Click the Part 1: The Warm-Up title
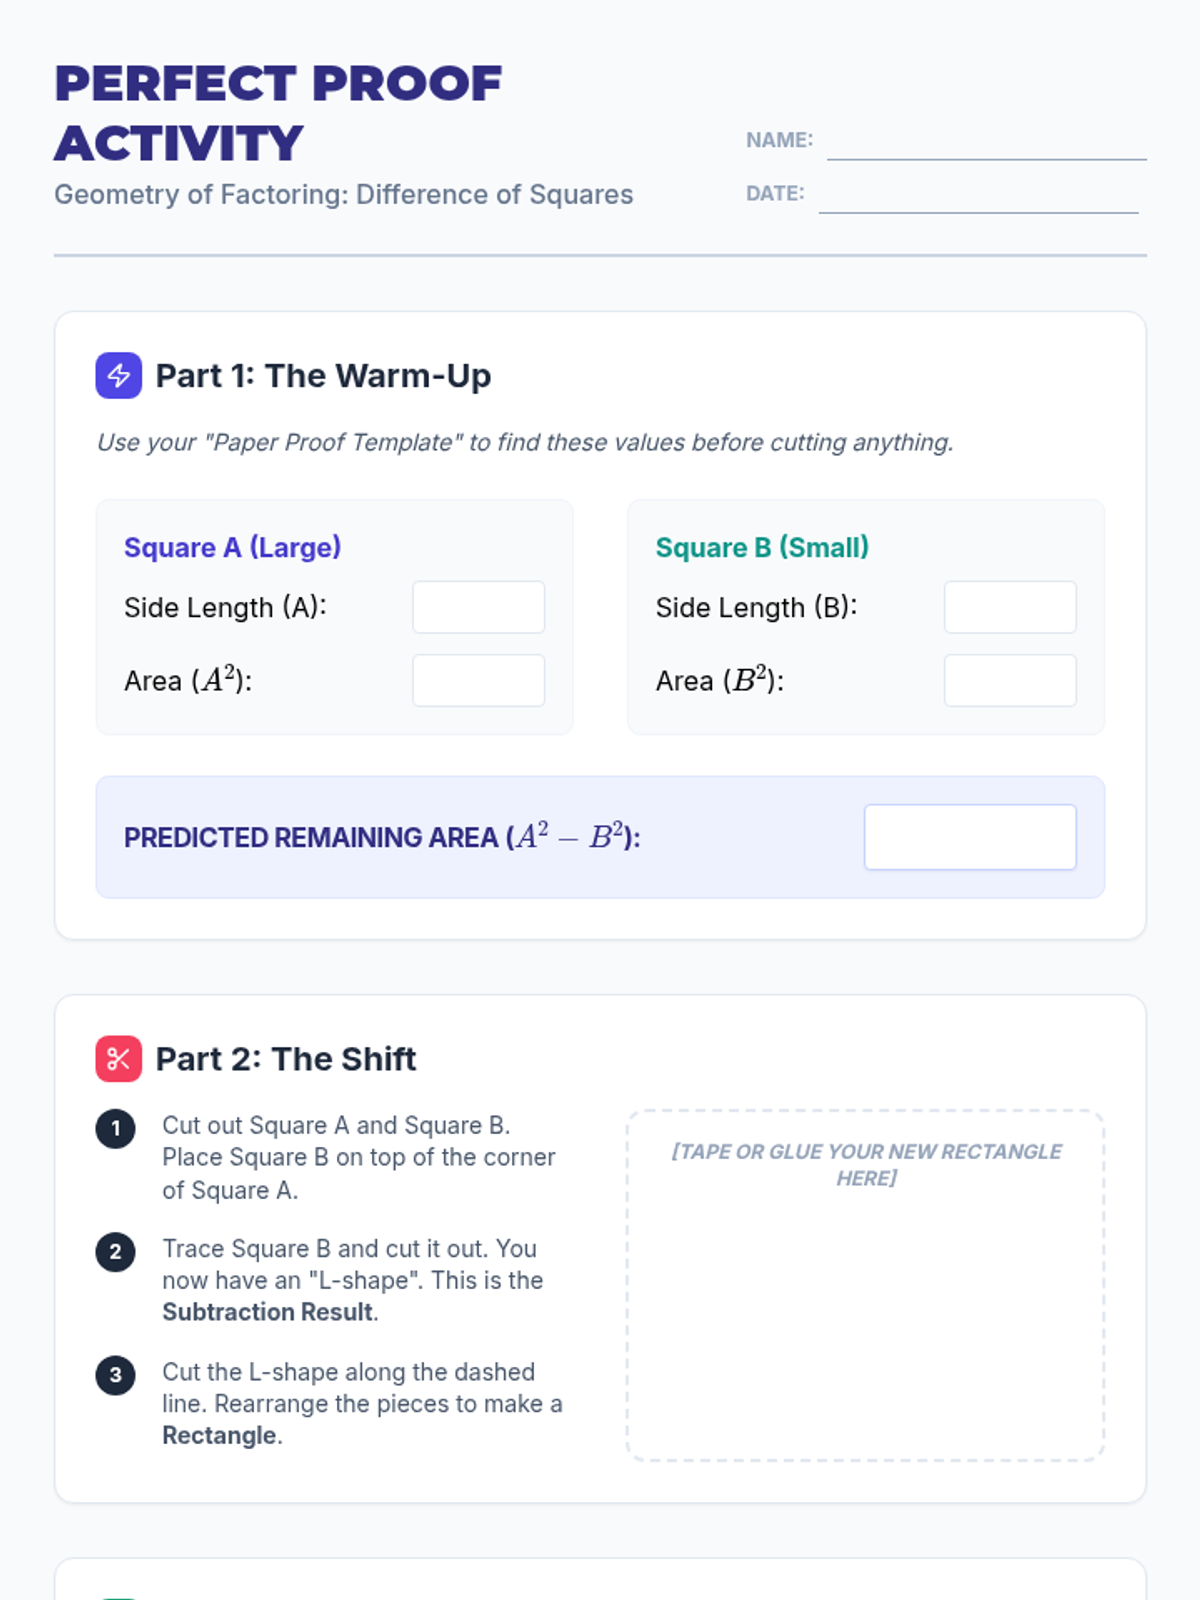 [323, 376]
